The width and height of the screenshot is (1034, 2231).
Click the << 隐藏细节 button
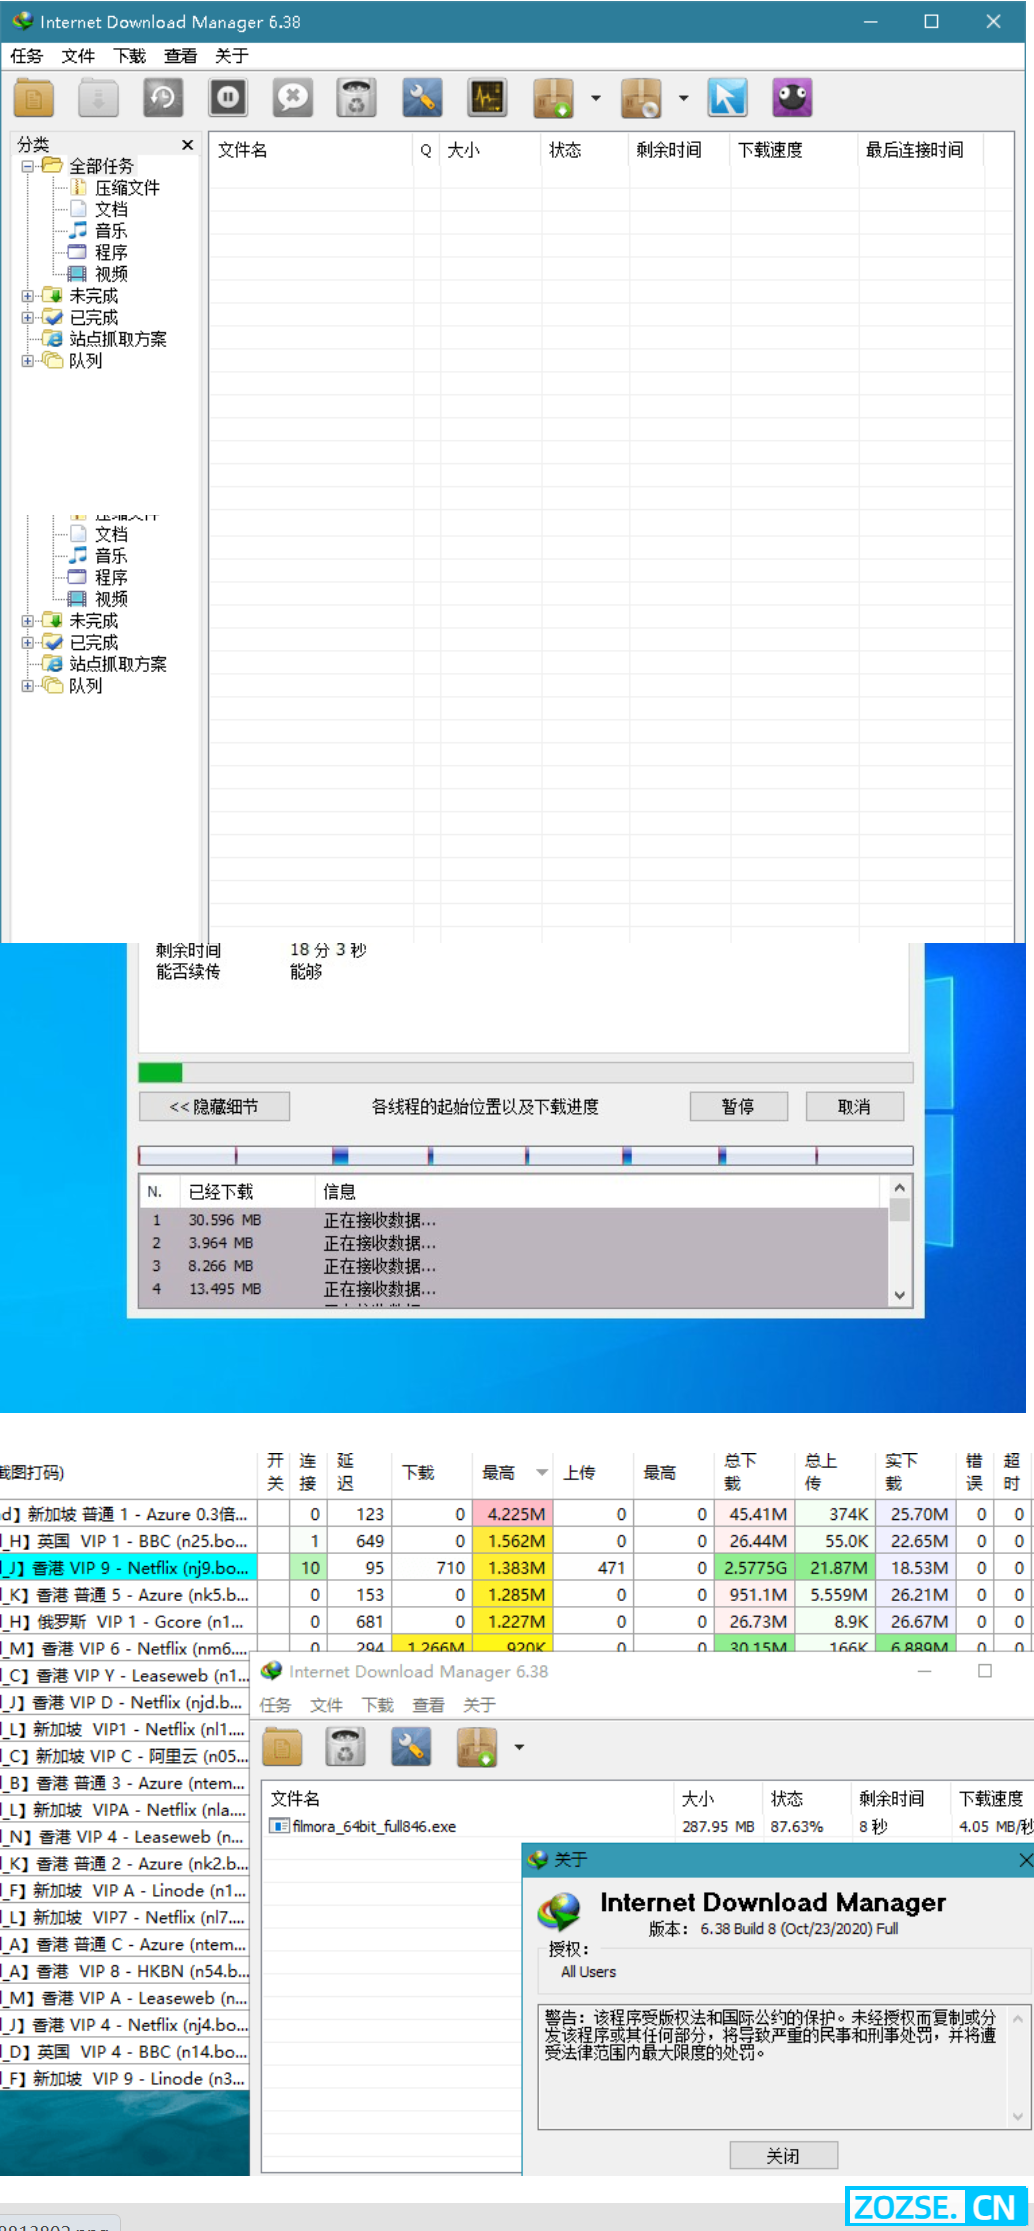coord(215,1106)
